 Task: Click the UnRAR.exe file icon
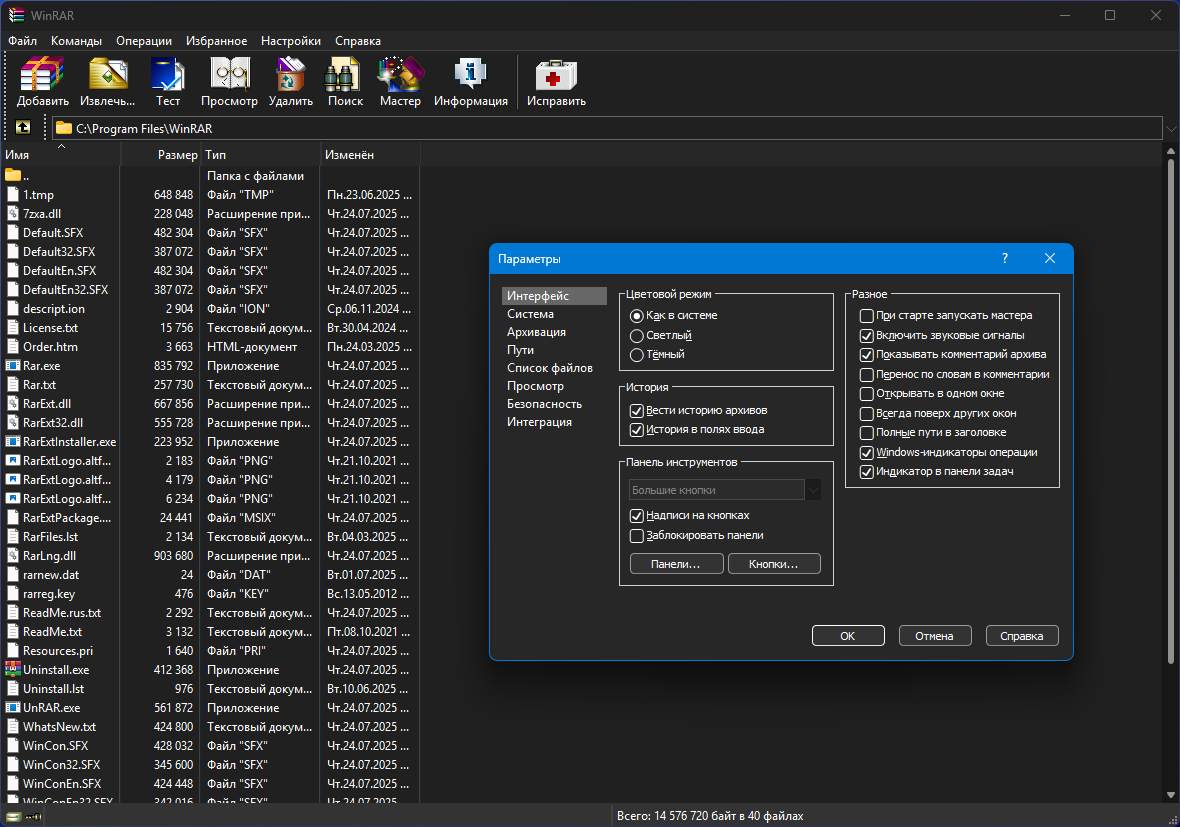13,707
